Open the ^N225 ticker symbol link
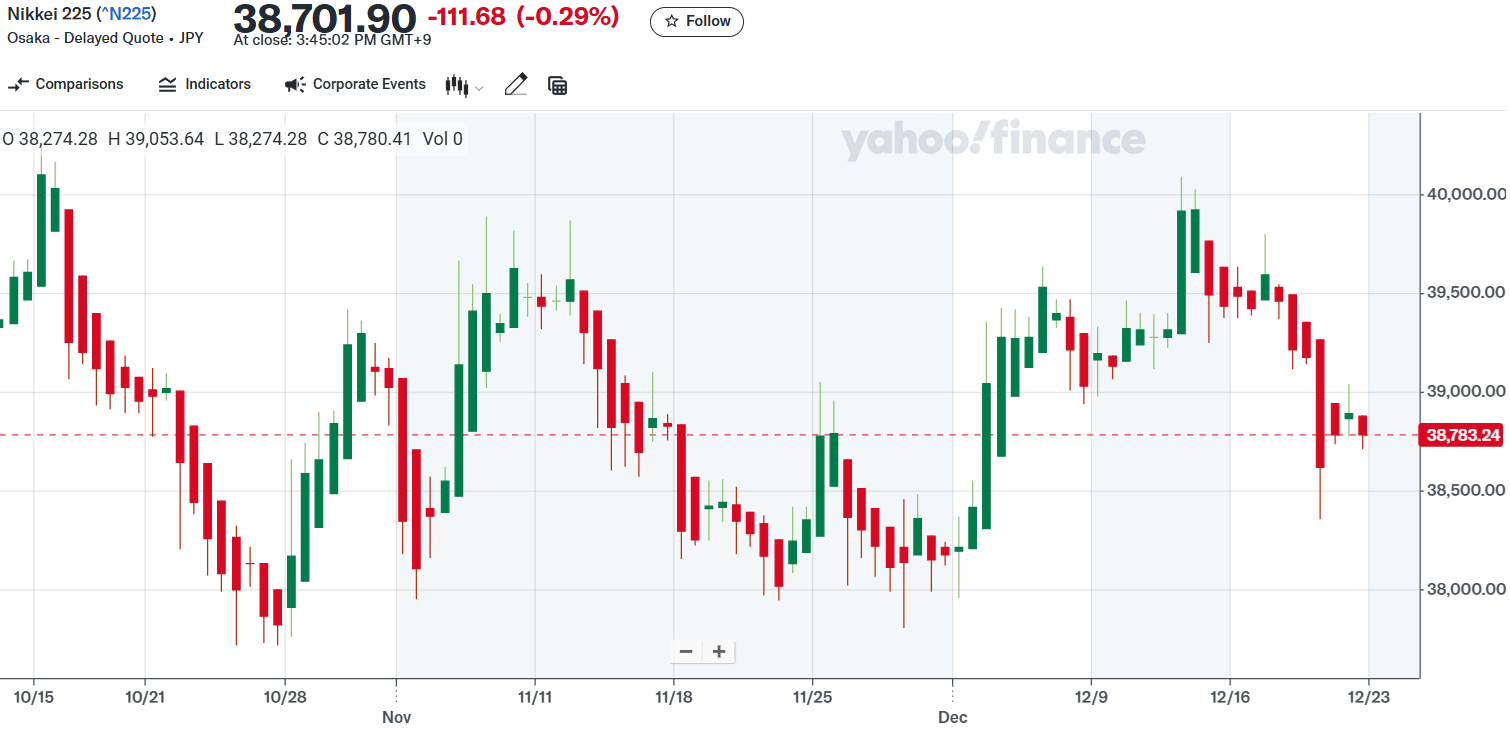The image size is (1510, 731). [125, 15]
